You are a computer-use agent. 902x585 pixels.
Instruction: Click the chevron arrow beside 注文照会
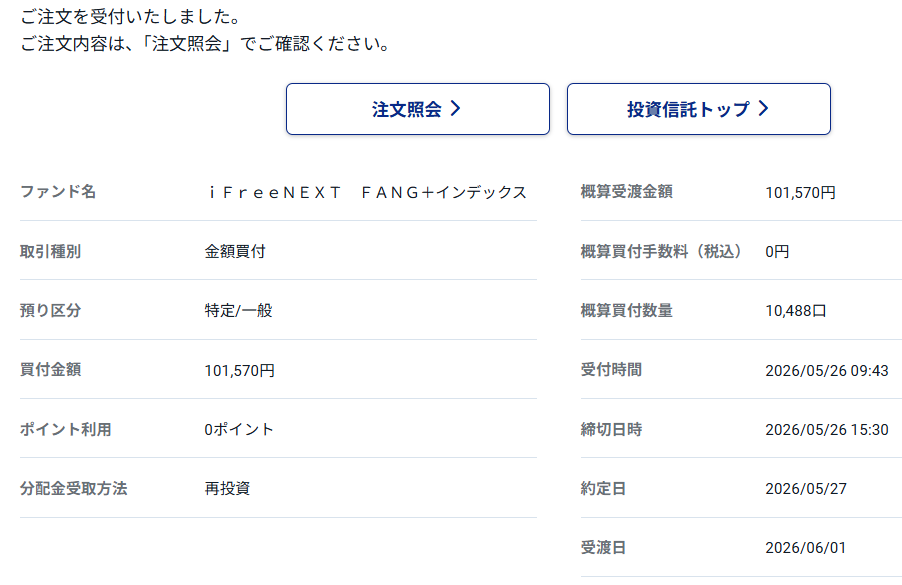click(x=455, y=109)
